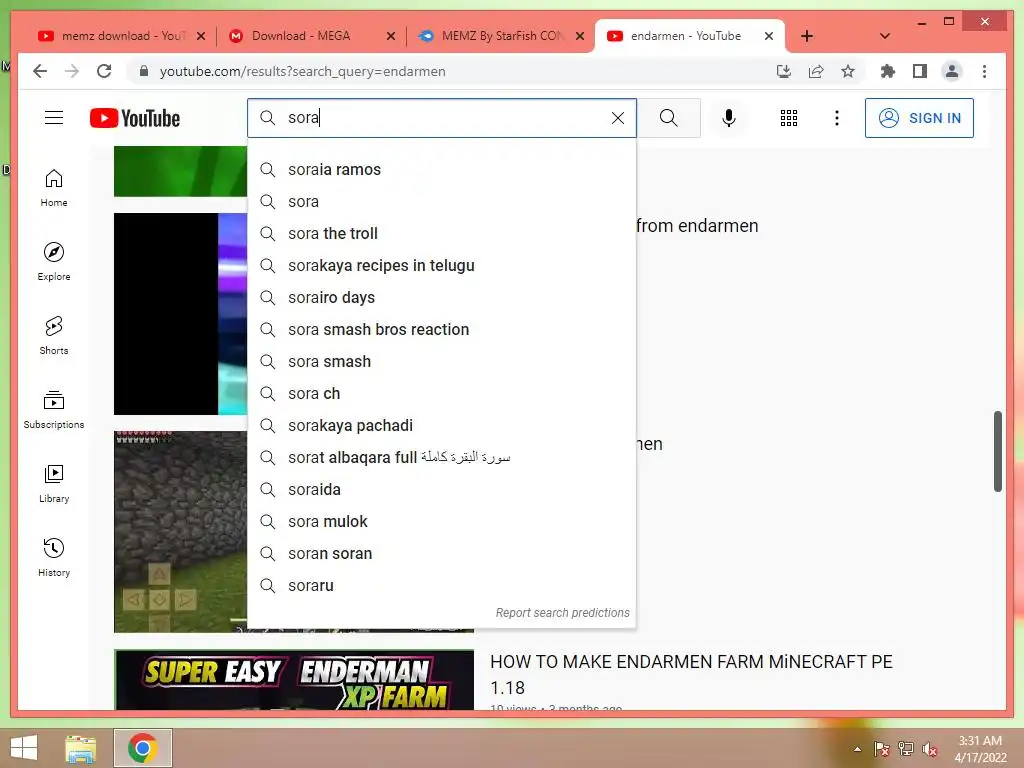Click Chrome icon in taskbar
Screen dimensions: 1024x768
[143, 748]
